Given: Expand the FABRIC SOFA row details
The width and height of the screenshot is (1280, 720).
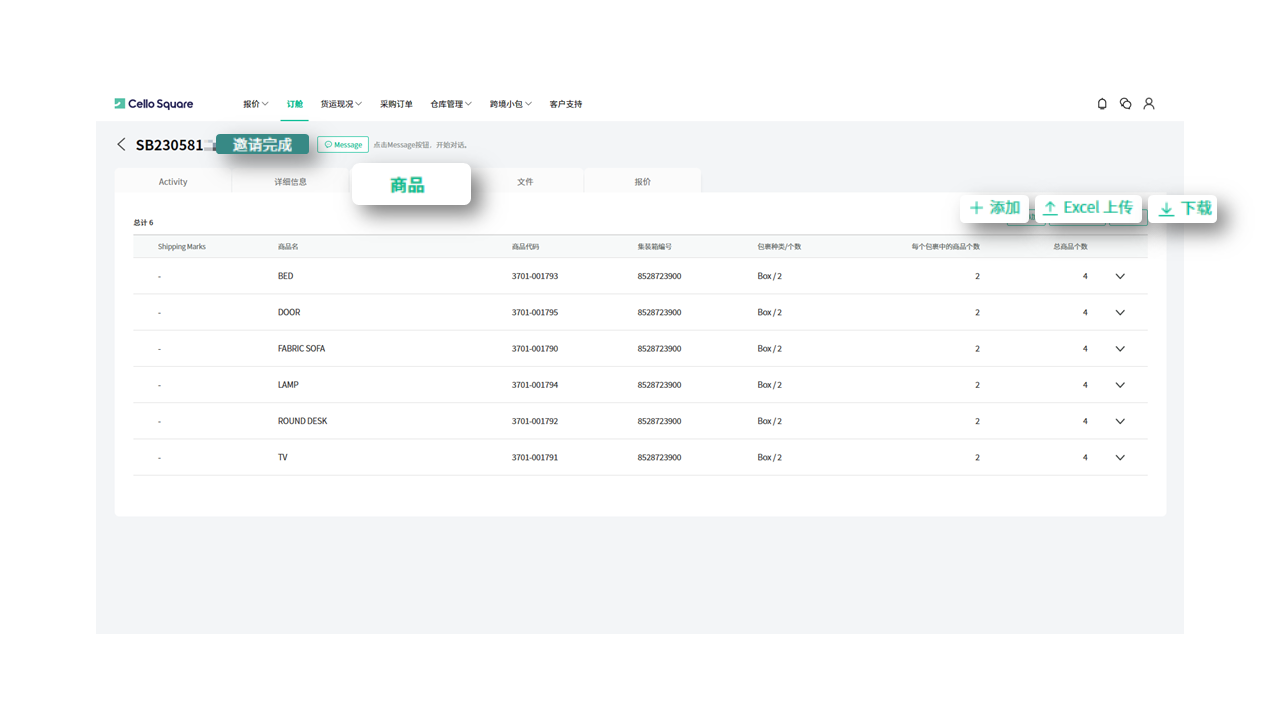Looking at the screenshot, I should point(1120,349).
